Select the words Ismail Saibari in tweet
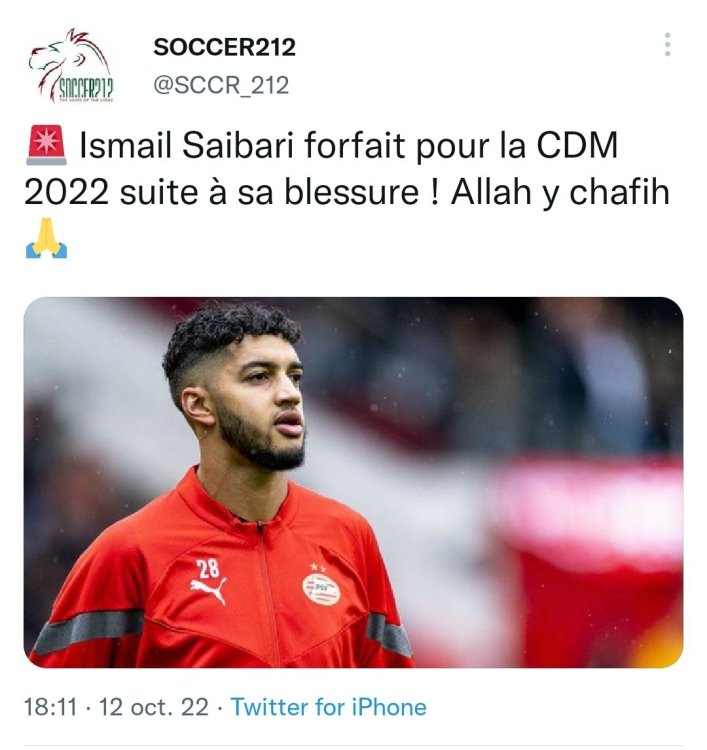 pos(187,145)
